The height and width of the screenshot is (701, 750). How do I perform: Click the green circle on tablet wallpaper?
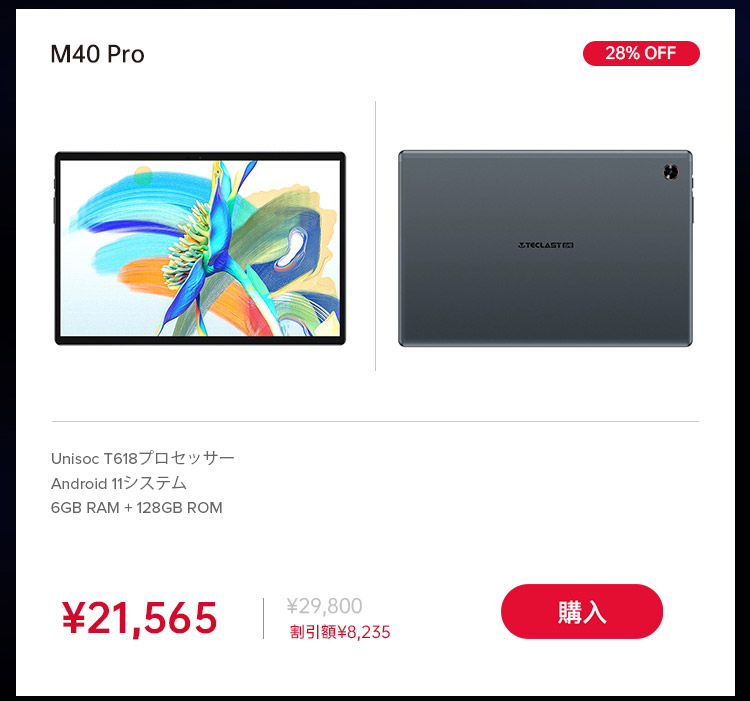[143, 176]
